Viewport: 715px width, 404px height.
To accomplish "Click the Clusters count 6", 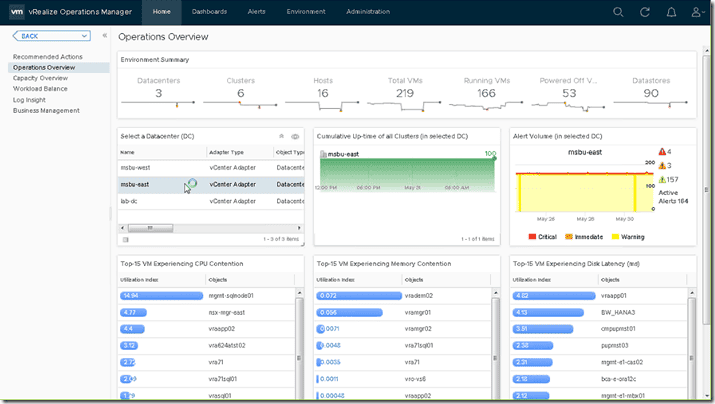I will click(x=241, y=93).
